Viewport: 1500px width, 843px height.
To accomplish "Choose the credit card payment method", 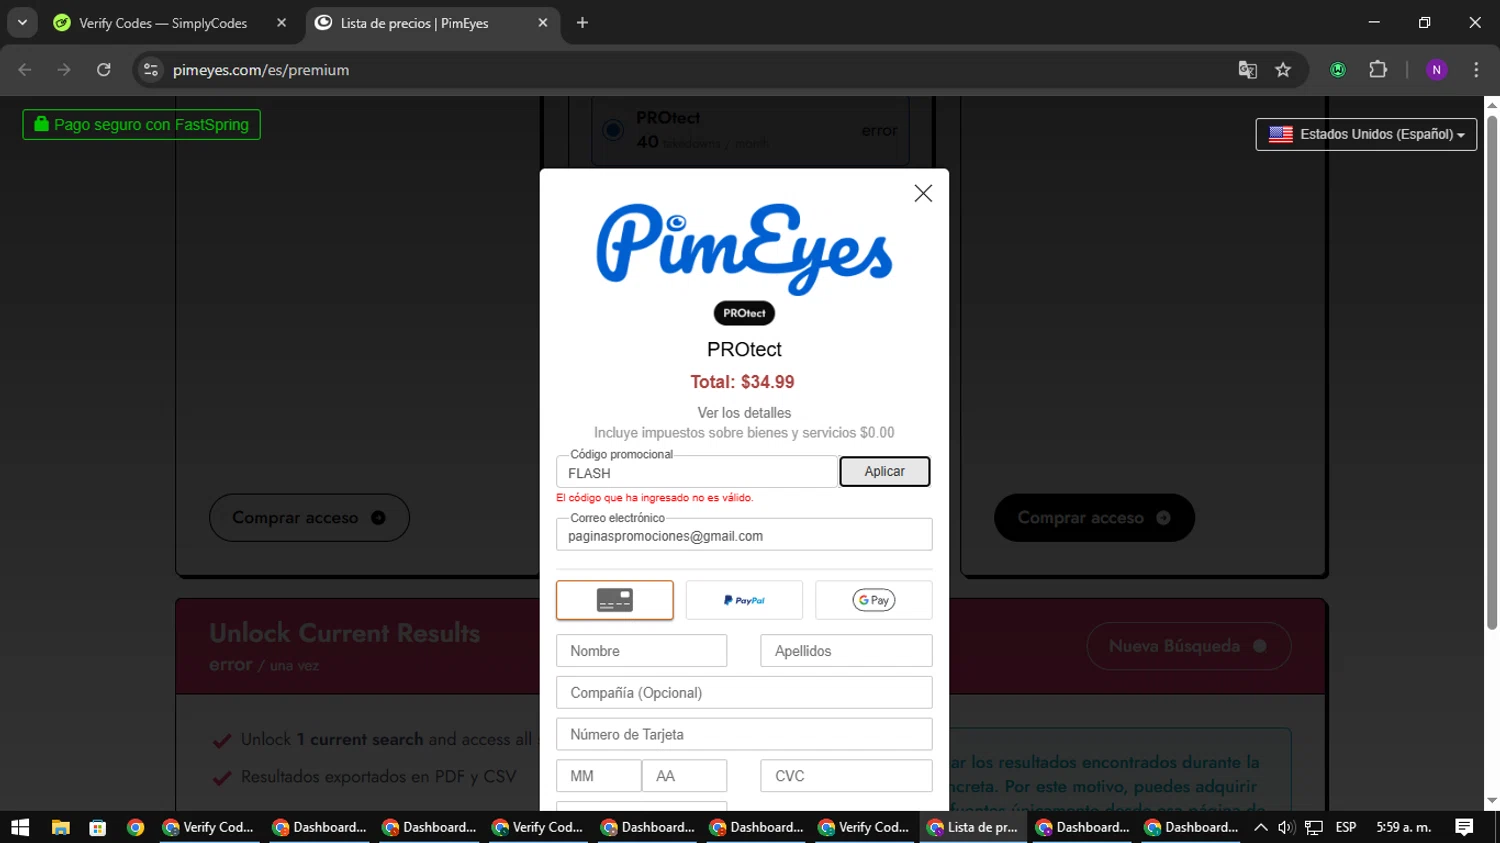I will 615,600.
